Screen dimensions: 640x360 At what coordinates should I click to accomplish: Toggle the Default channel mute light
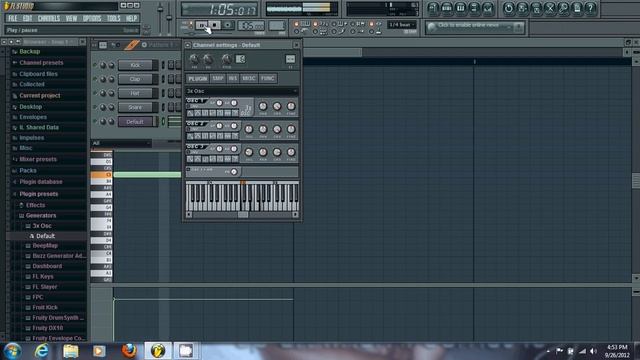(95, 122)
